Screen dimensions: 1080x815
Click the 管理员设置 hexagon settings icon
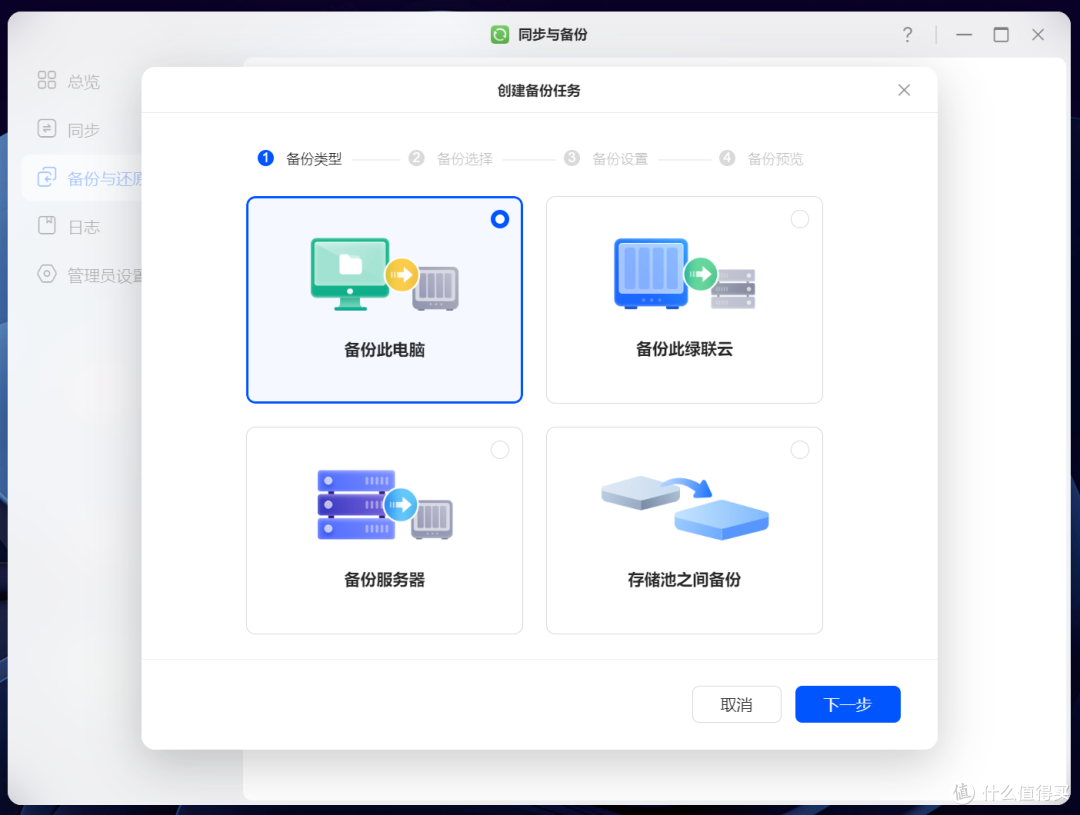click(x=47, y=274)
